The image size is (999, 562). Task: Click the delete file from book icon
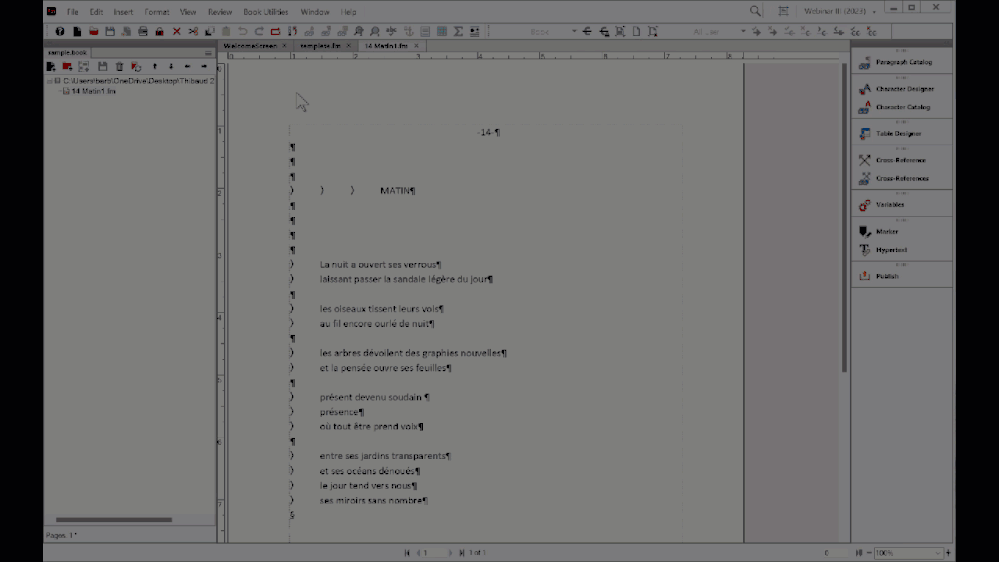click(x=119, y=66)
